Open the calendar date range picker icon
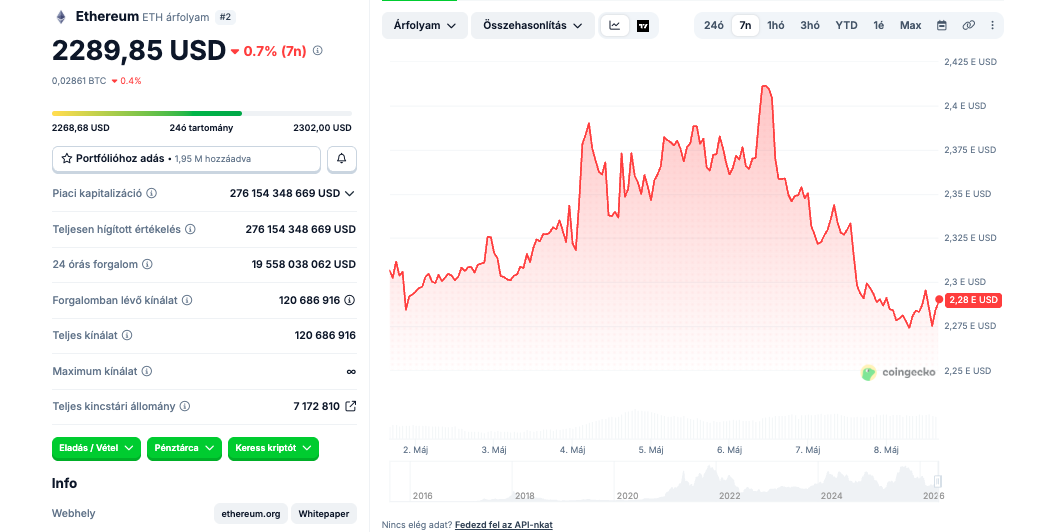The height and width of the screenshot is (532, 1048). (942, 25)
